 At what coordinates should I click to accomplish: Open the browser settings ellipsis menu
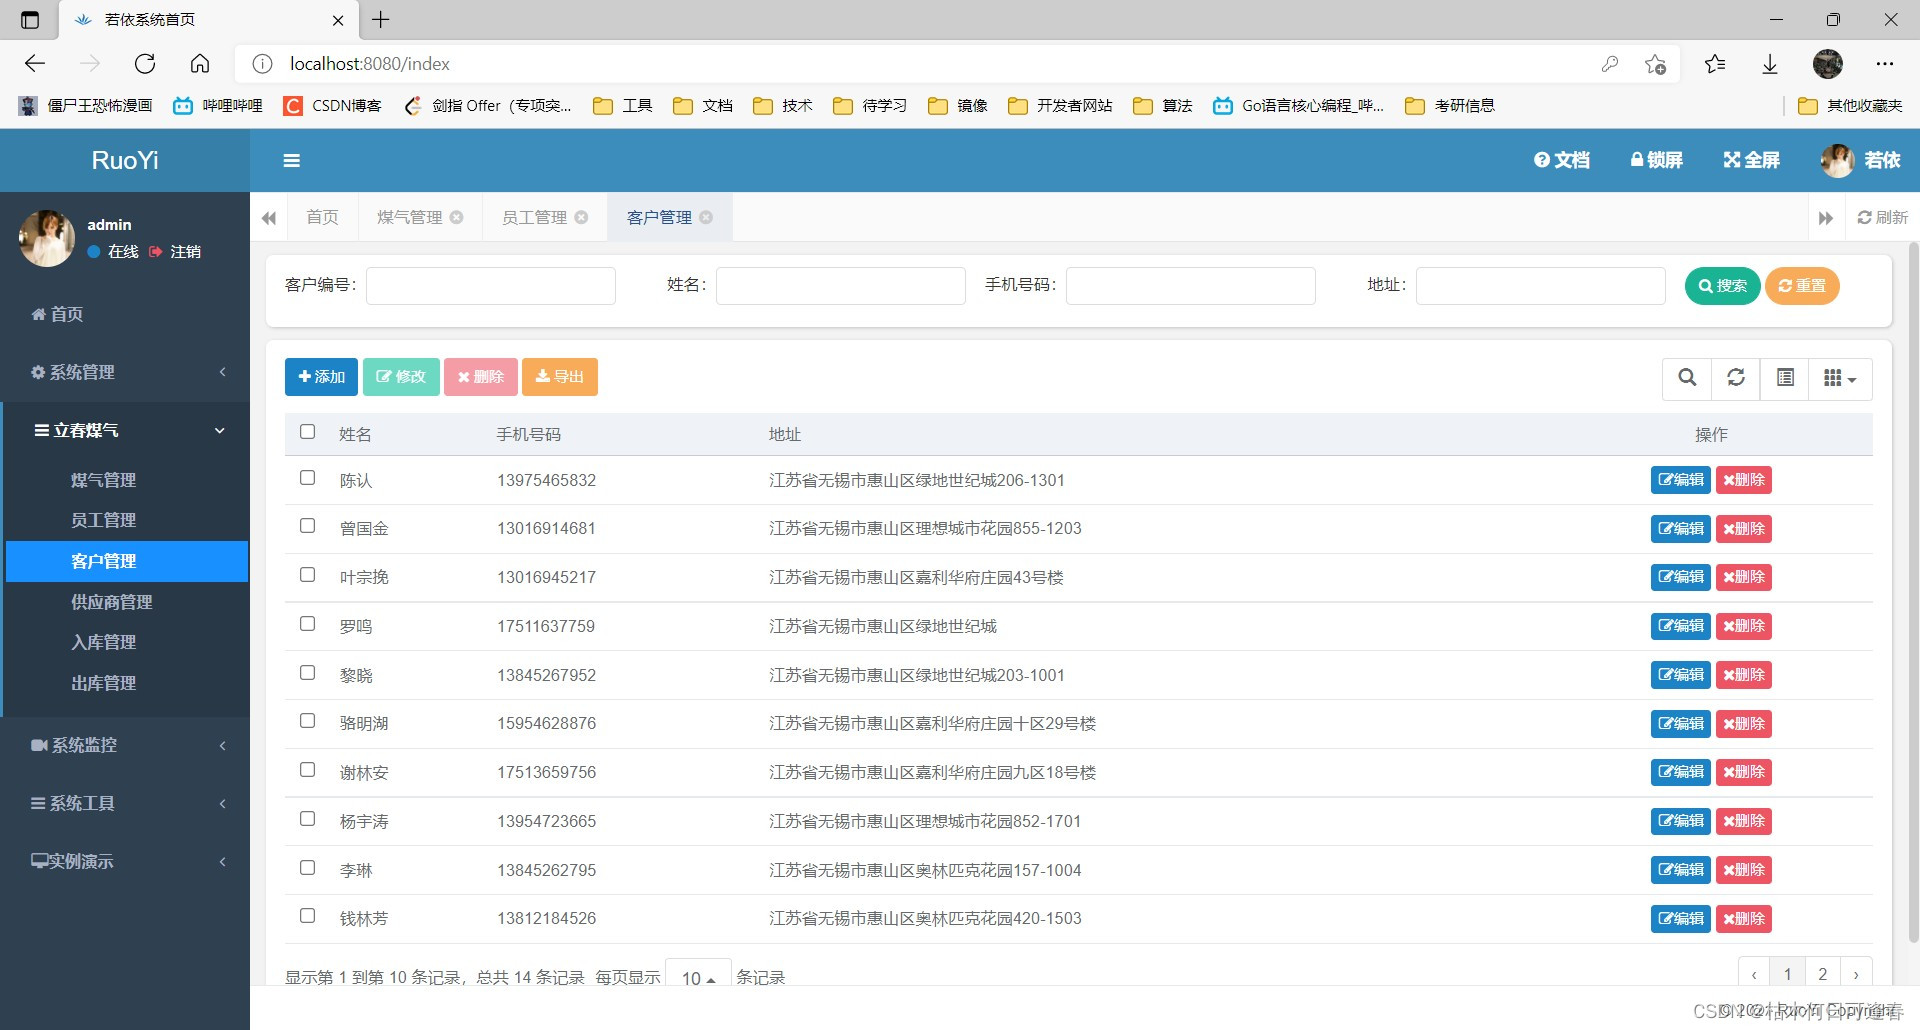(x=1885, y=64)
